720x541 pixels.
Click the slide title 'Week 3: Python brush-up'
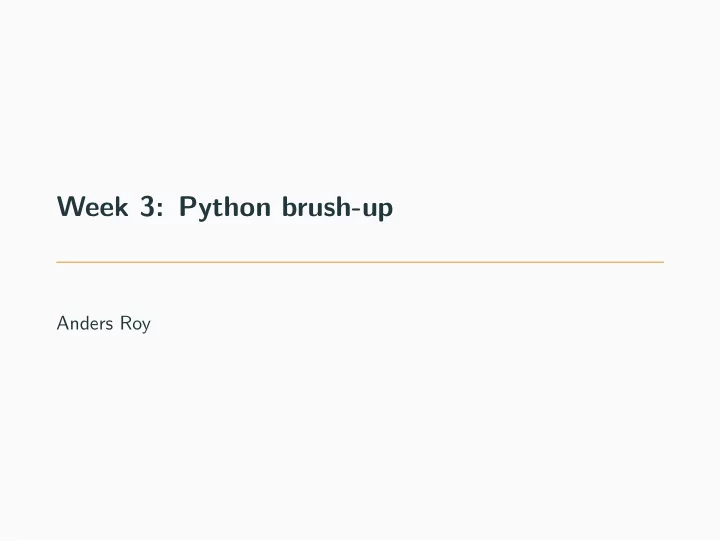click(x=225, y=208)
